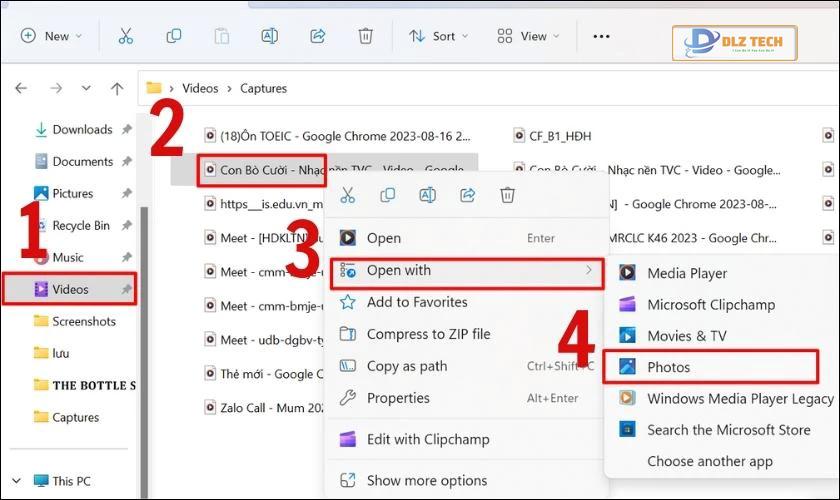This screenshot has height=500, width=840.
Task: Open Pictures in the sidebar
Action: tap(63, 193)
